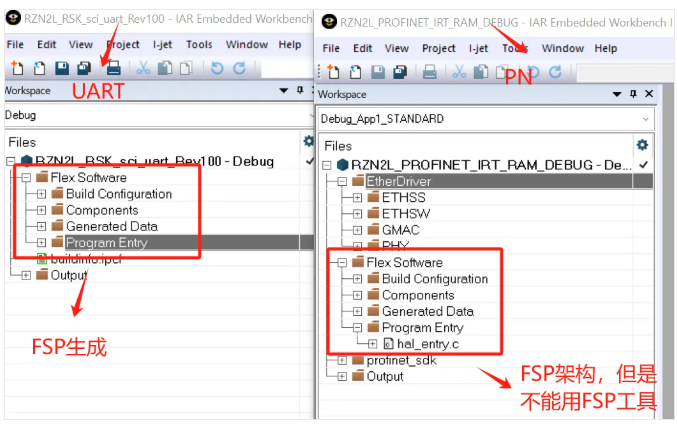Open Project menu in PROFINET window

(439, 48)
